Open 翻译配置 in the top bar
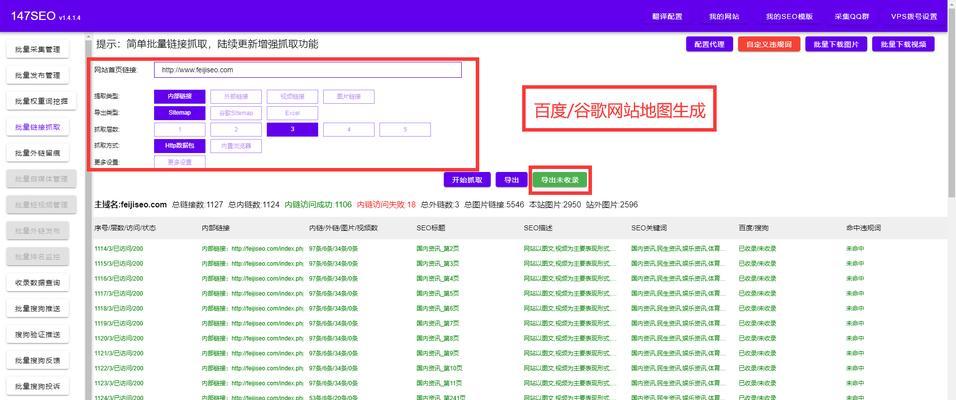This screenshot has width=956, height=400. tap(667, 16)
